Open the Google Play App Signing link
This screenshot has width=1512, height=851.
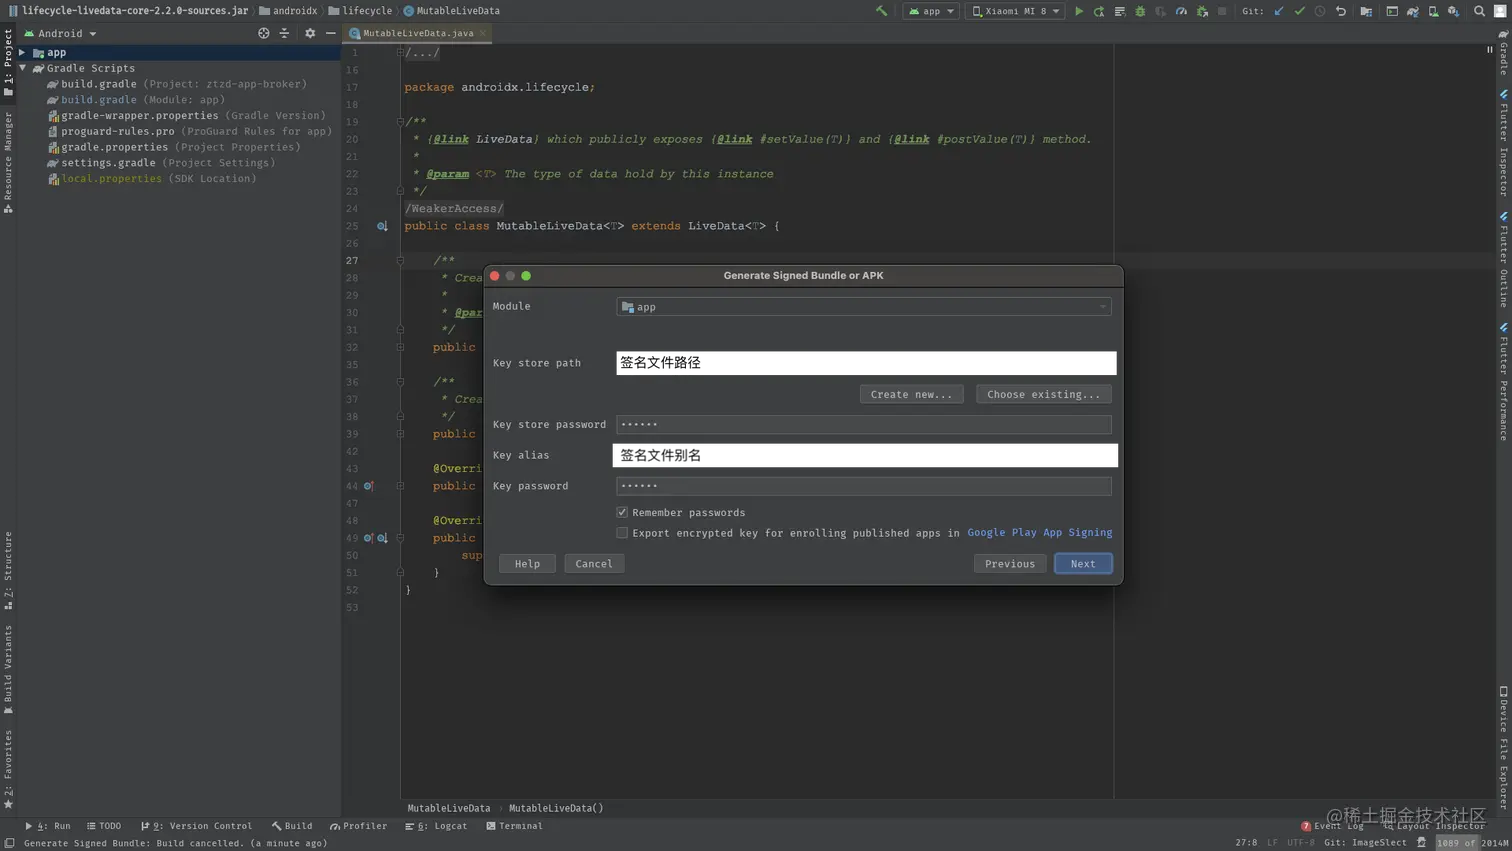[x=1039, y=533]
